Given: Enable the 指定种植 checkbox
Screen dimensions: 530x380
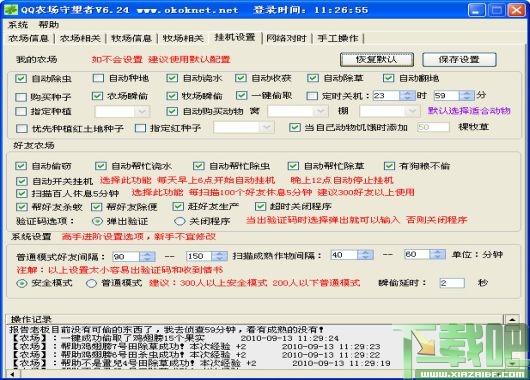Looking at the screenshot, I should tap(21, 111).
